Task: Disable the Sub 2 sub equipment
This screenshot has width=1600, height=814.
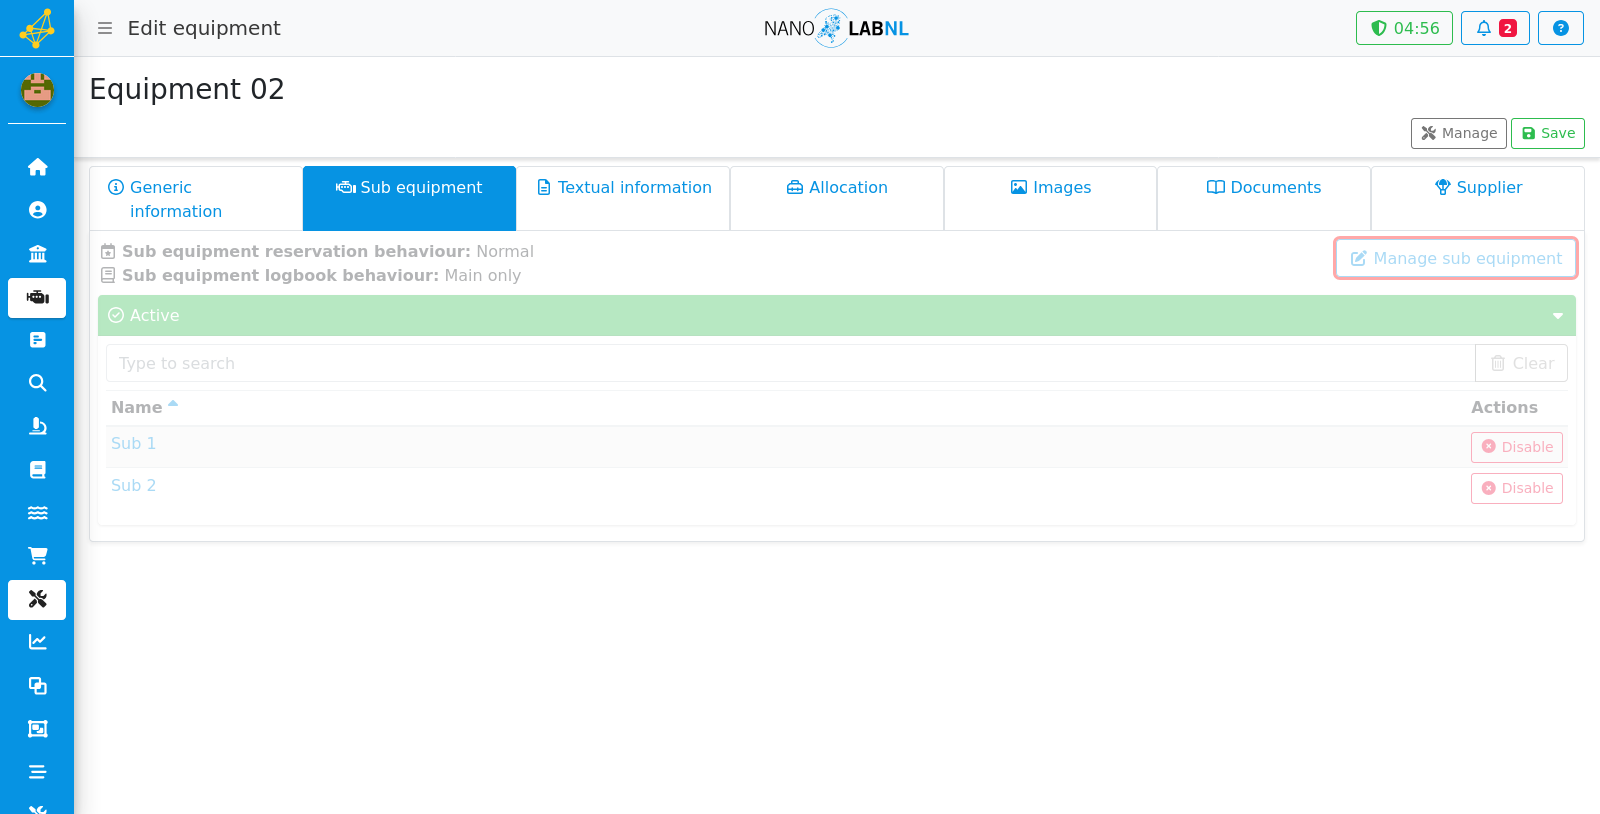Action: 1516,488
